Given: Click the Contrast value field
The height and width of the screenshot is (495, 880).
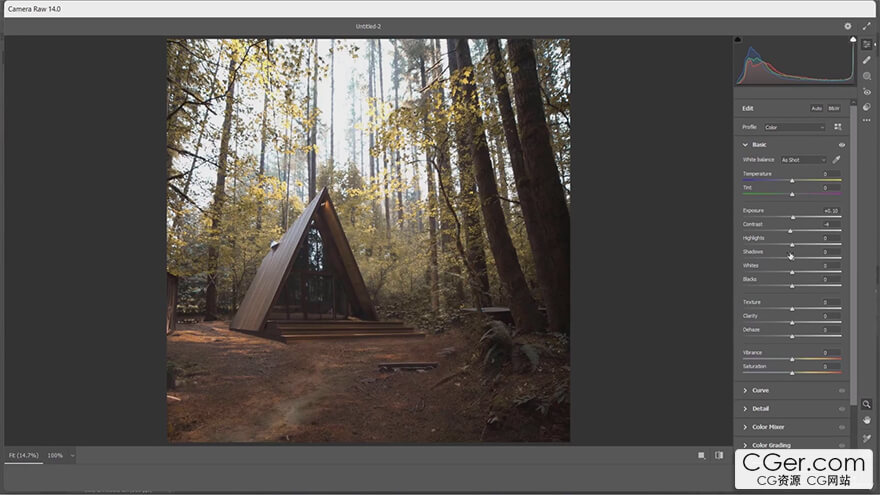Looking at the screenshot, I should tap(830, 224).
